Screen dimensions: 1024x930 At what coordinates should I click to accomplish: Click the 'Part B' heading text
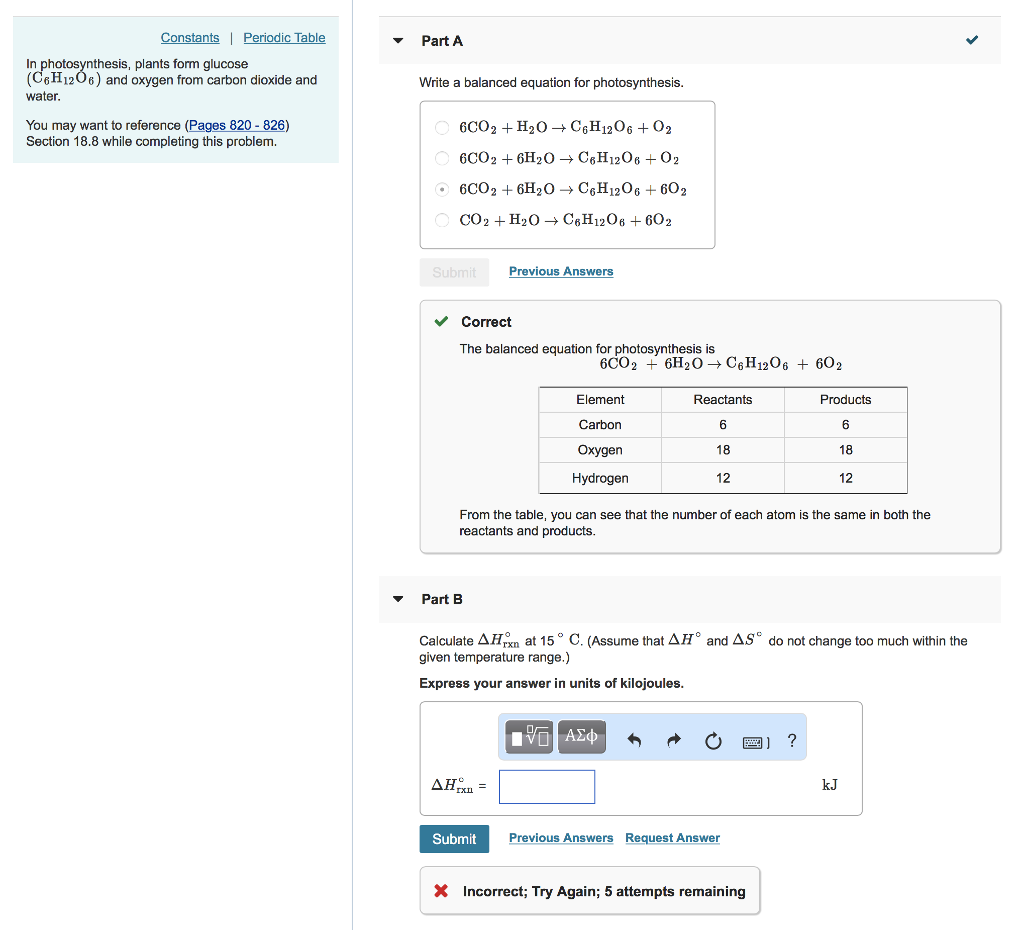pos(442,599)
